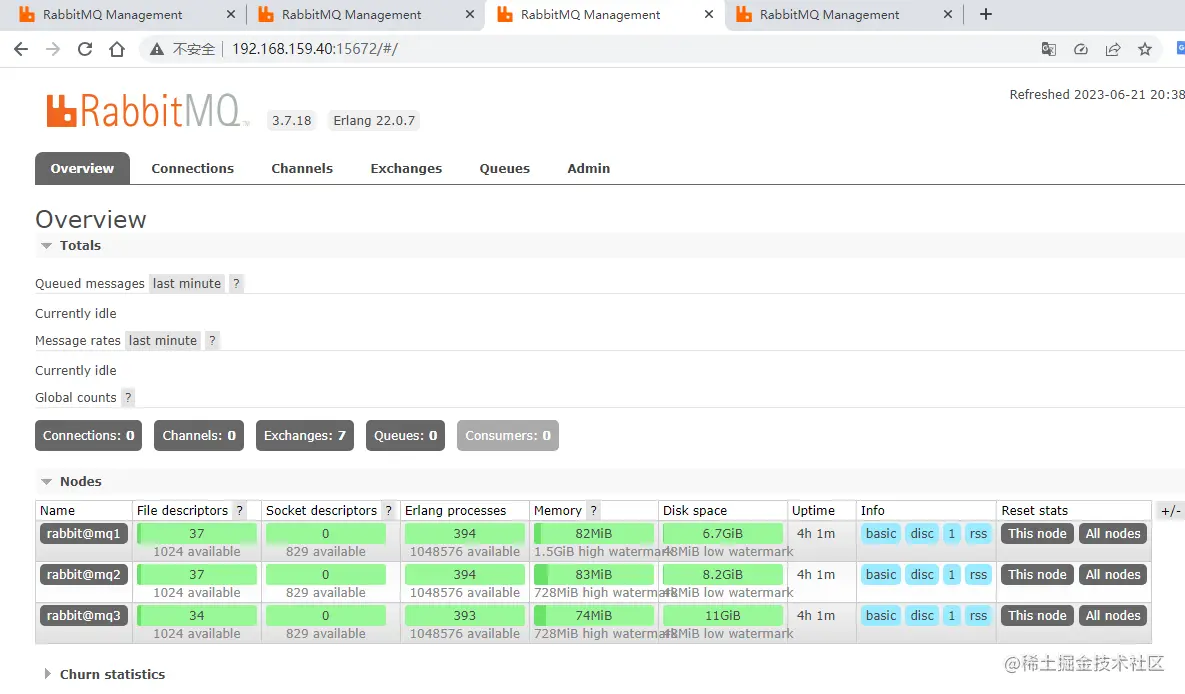Open the Overview tab
Screen dimensions: 1185x694
coord(82,169)
